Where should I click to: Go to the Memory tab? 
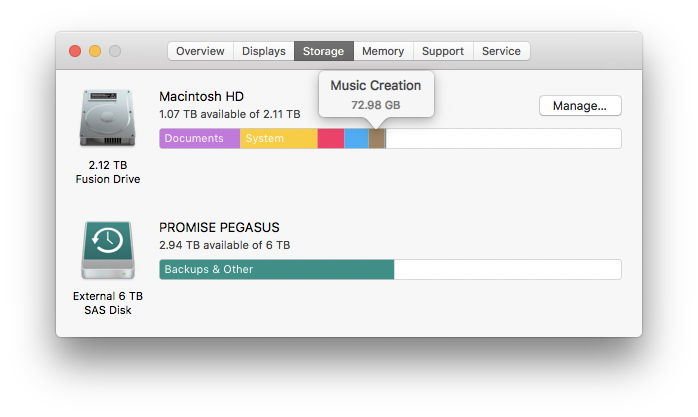coord(382,51)
